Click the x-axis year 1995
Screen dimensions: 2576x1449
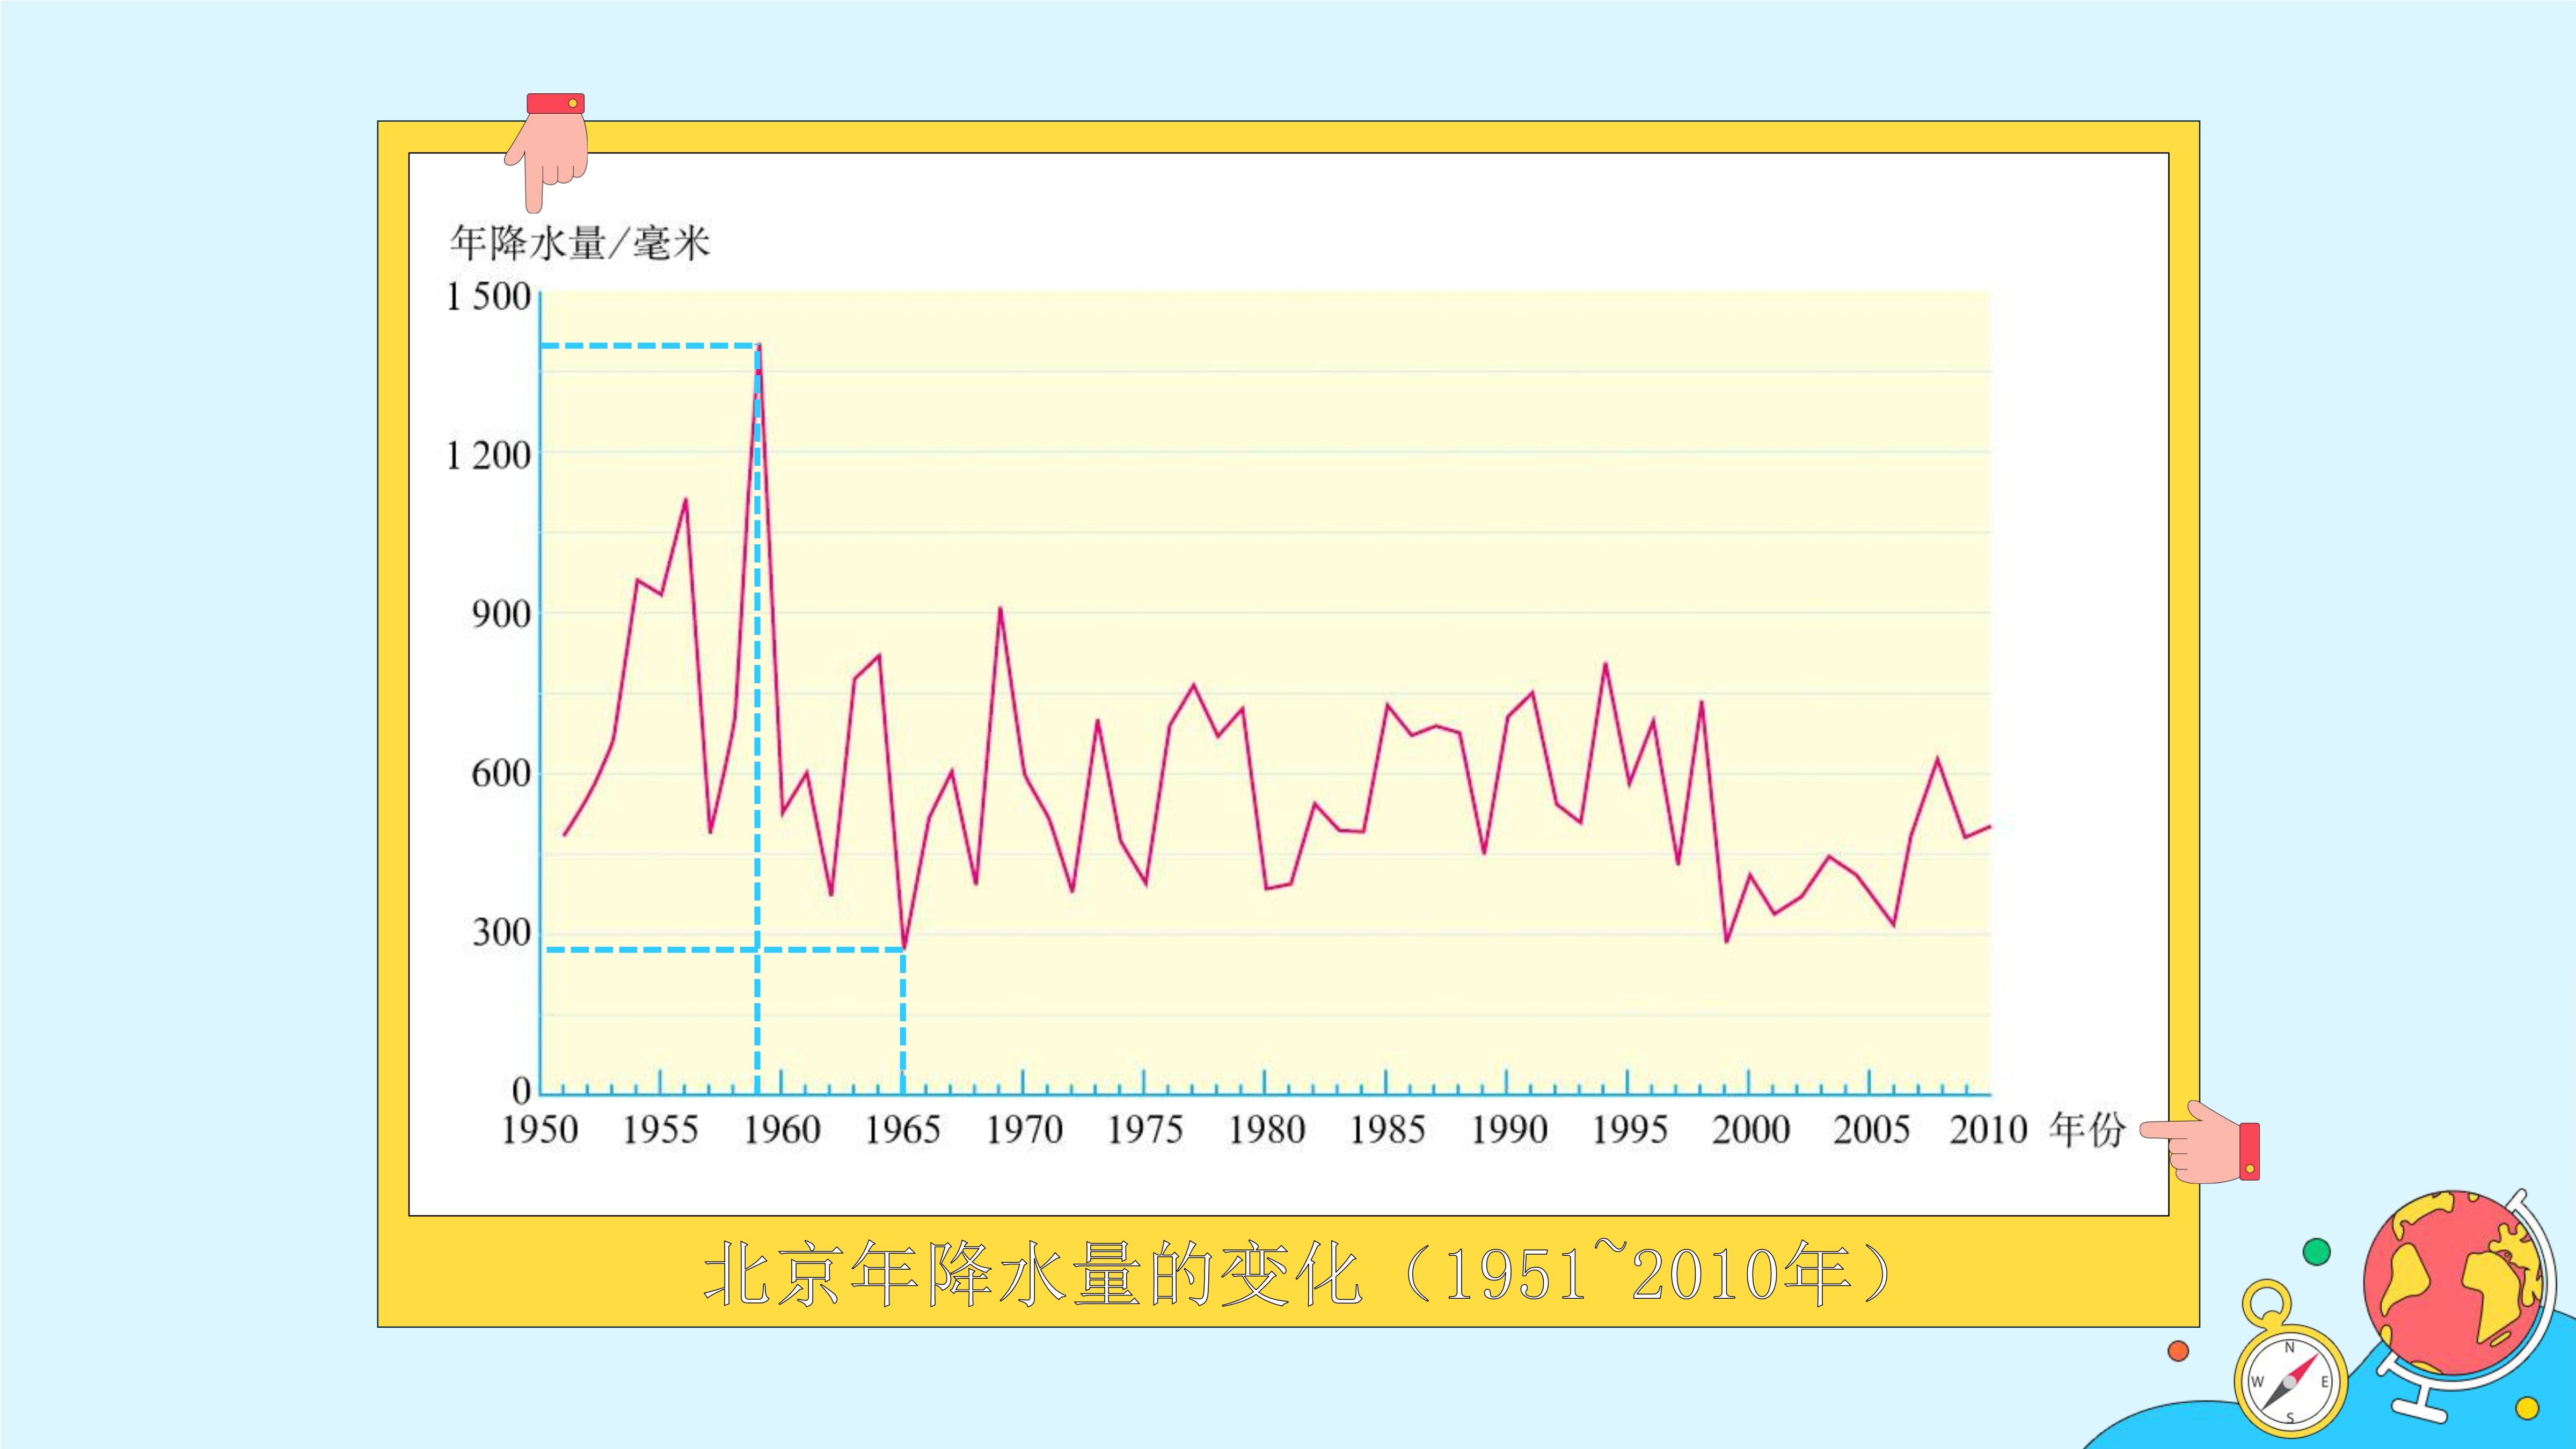1630,1130
